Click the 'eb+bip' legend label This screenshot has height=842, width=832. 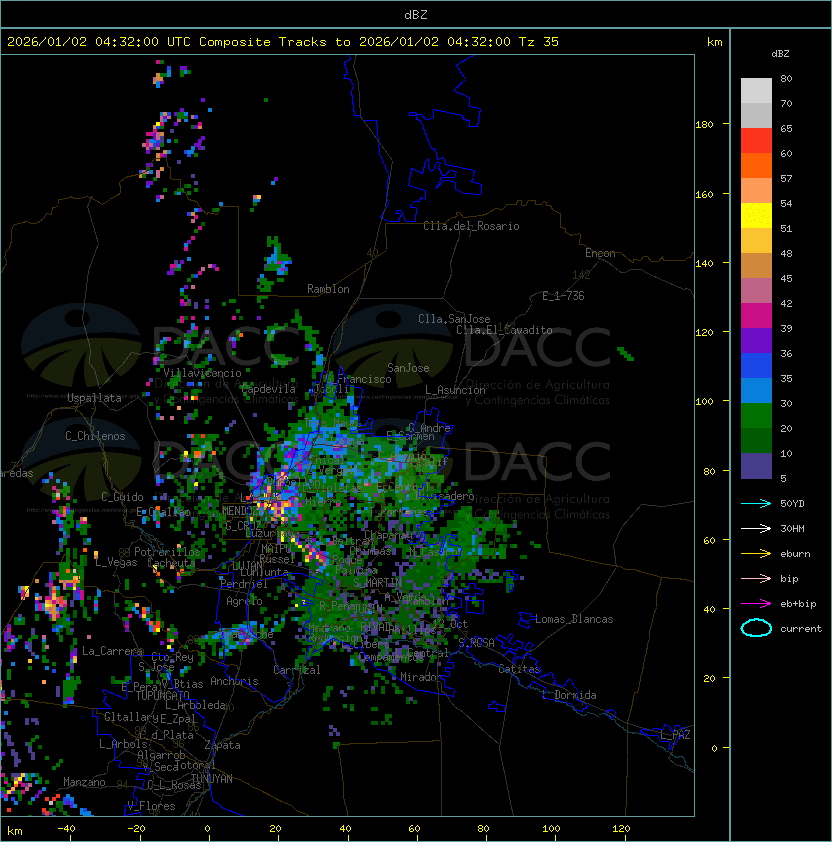tap(798, 604)
